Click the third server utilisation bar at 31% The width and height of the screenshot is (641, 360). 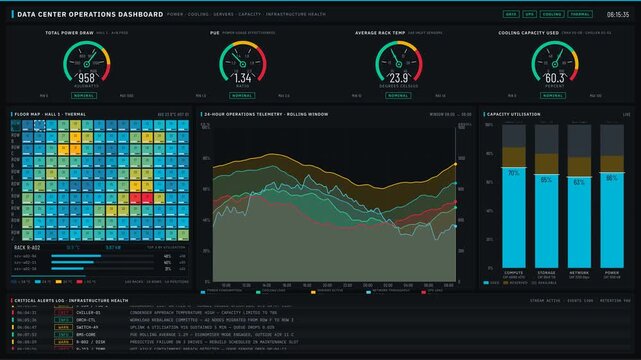coord(102,269)
